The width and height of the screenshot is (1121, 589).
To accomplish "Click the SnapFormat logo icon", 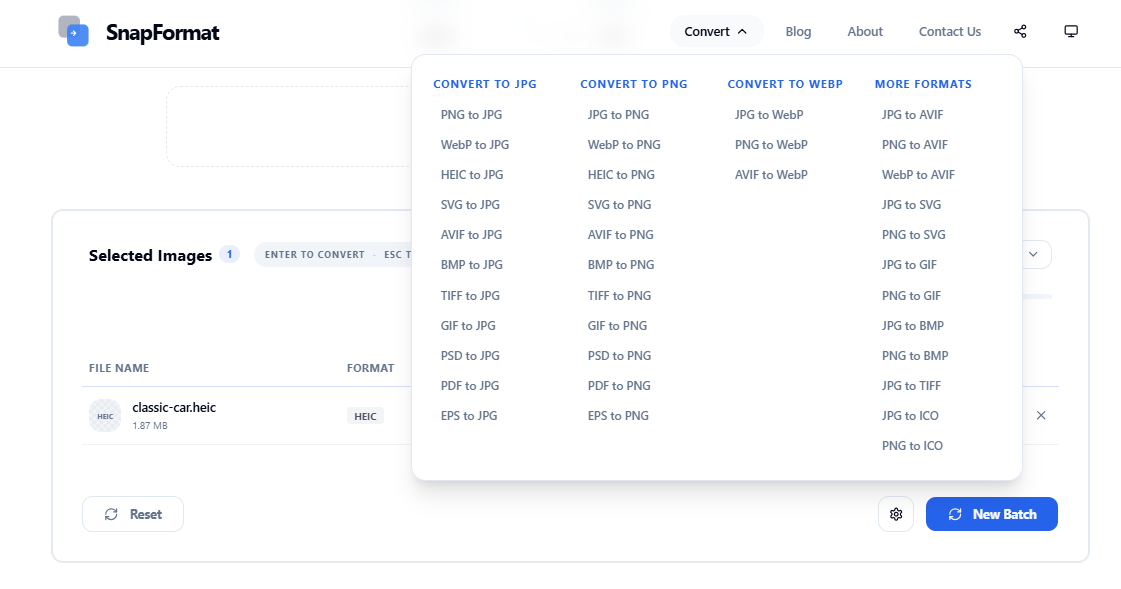I will 73,31.
